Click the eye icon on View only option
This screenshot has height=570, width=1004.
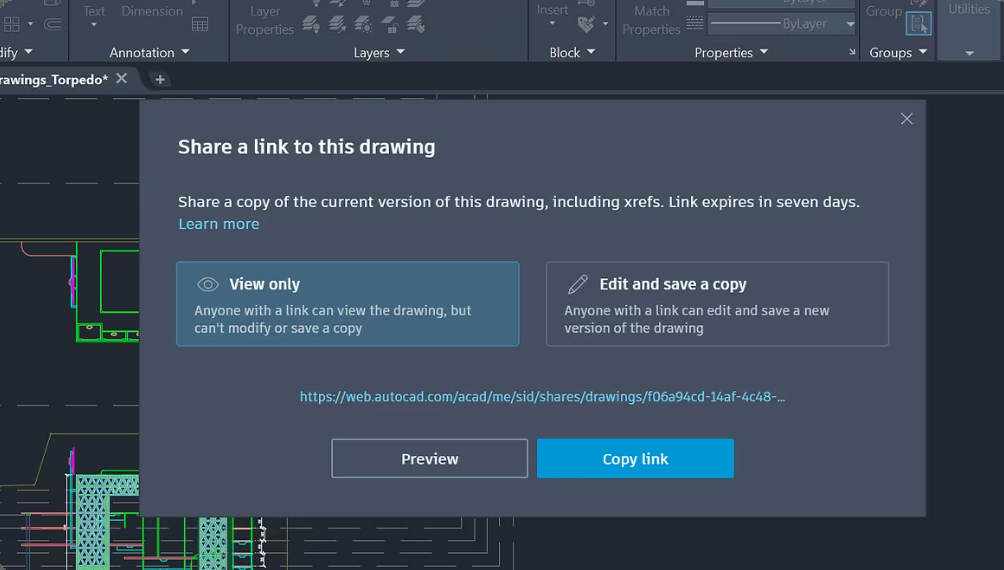tap(208, 284)
